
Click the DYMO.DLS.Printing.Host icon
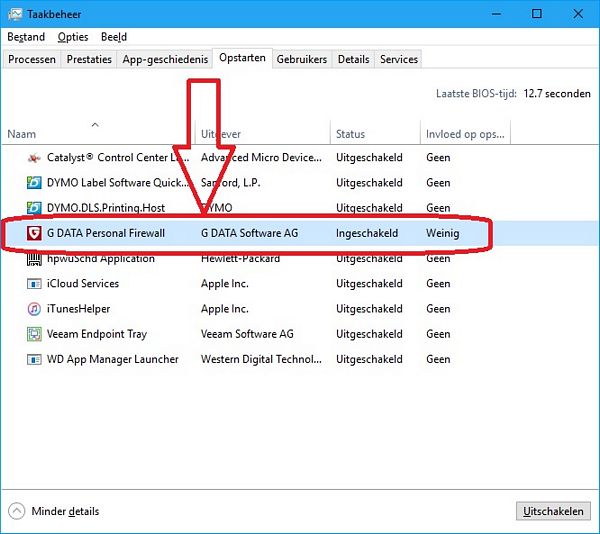pos(34,208)
